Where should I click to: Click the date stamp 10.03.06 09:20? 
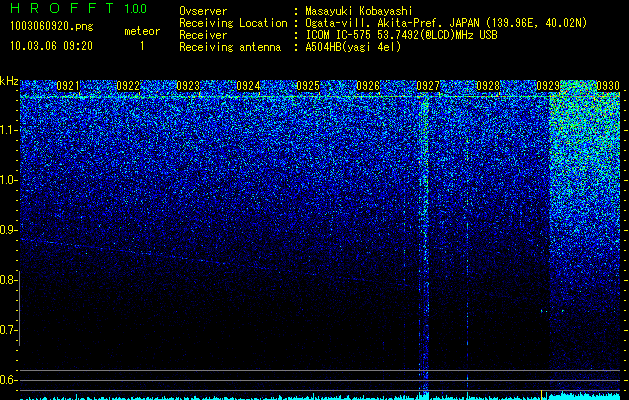(51, 45)
